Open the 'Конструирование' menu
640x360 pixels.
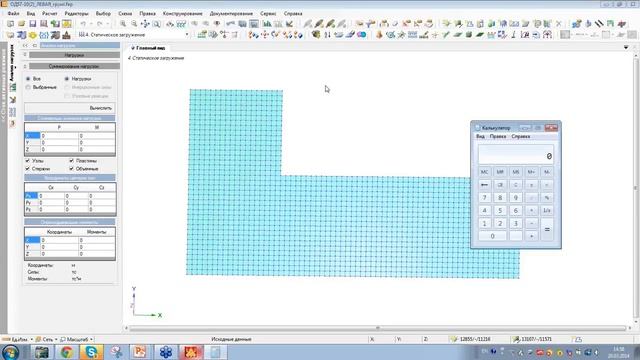(x=182, y=13)
